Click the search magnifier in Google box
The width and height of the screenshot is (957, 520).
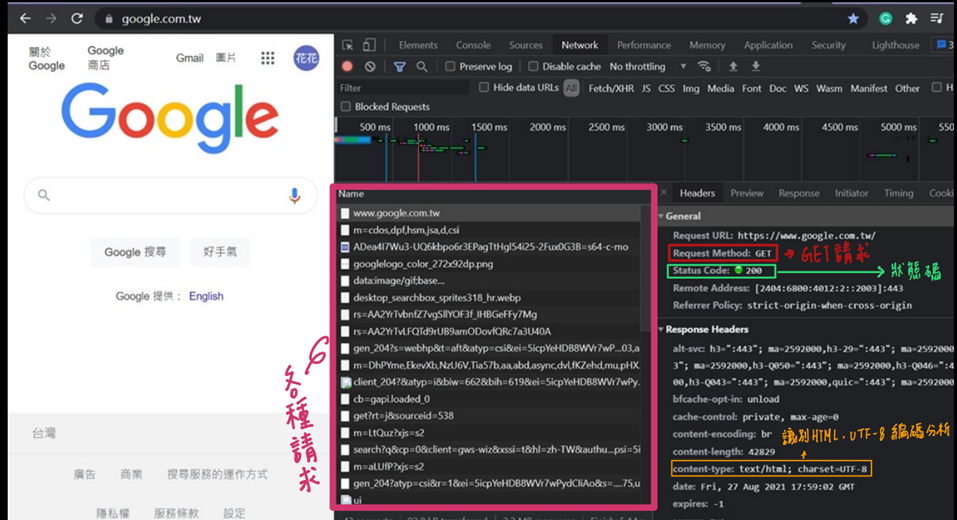pyautogui.click(x=43, y=195)
